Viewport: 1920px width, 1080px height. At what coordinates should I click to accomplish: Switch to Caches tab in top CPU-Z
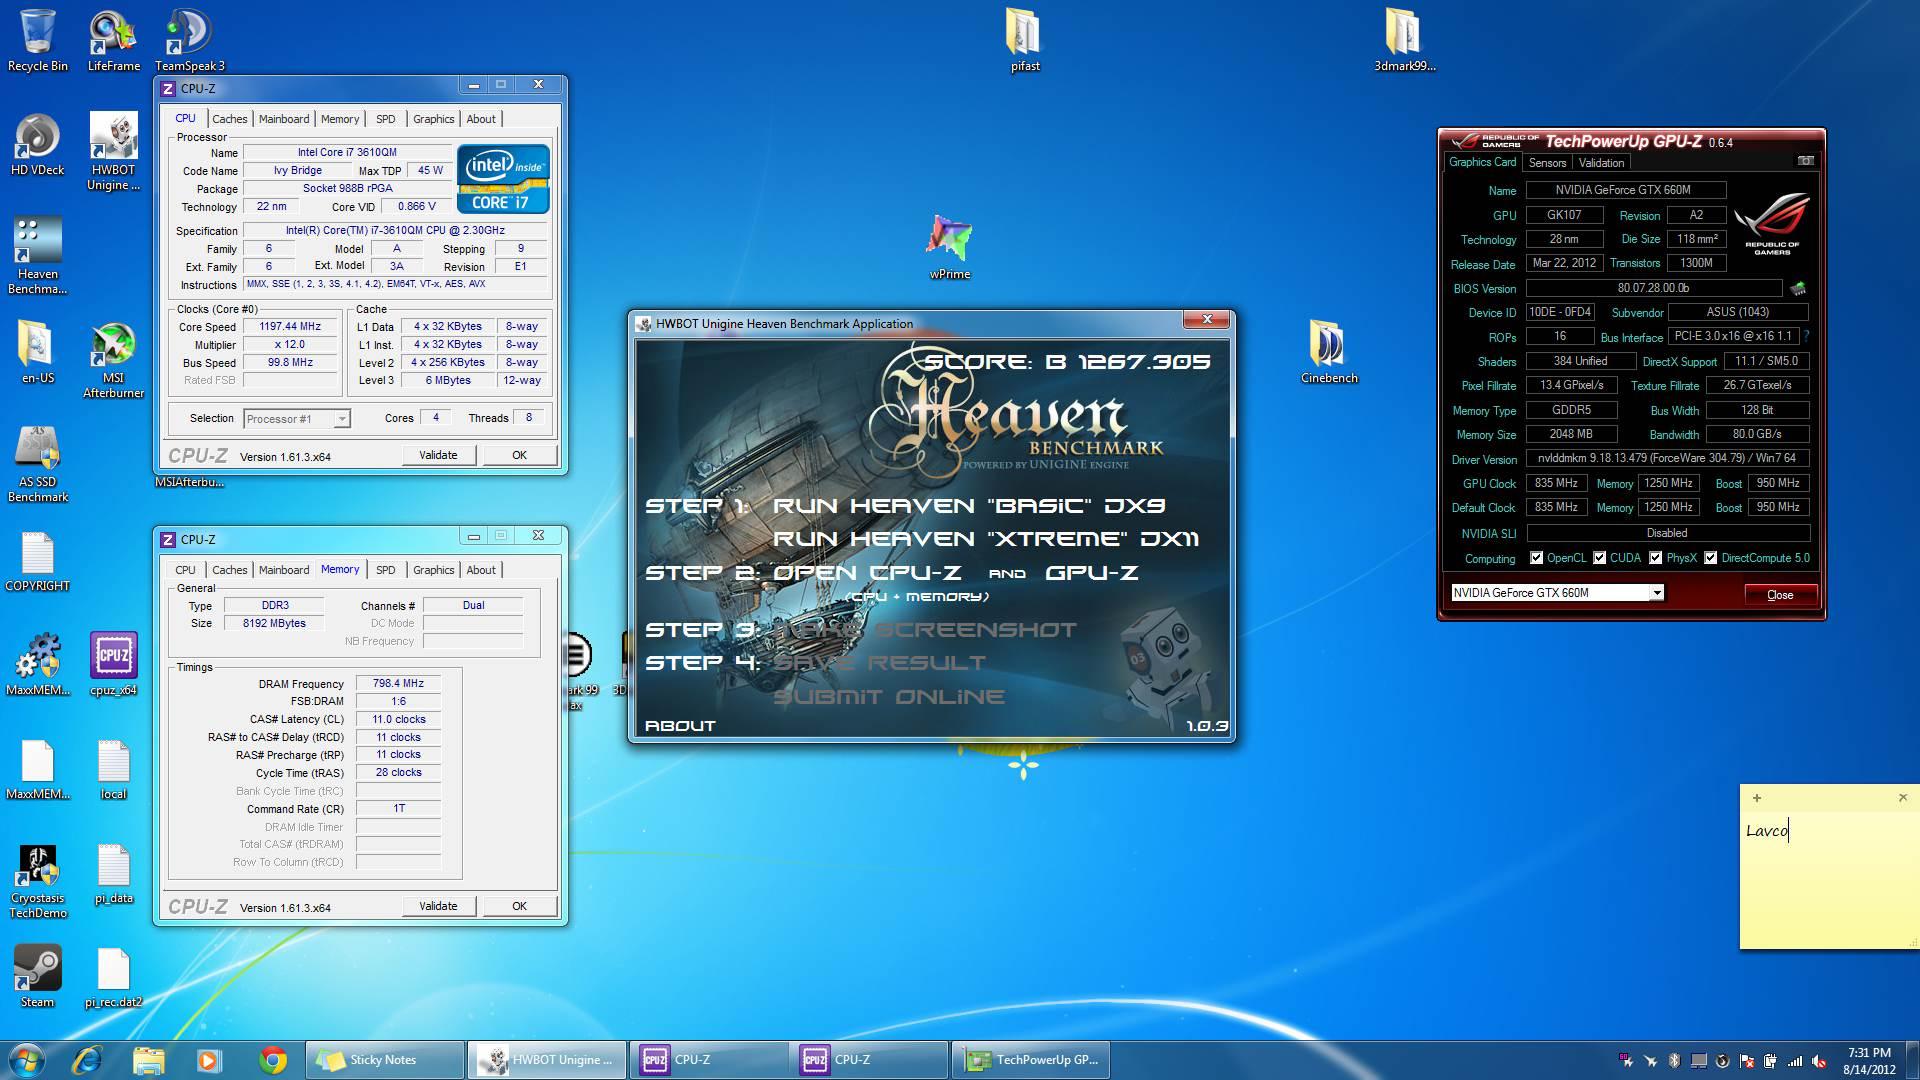coord(229,119)
